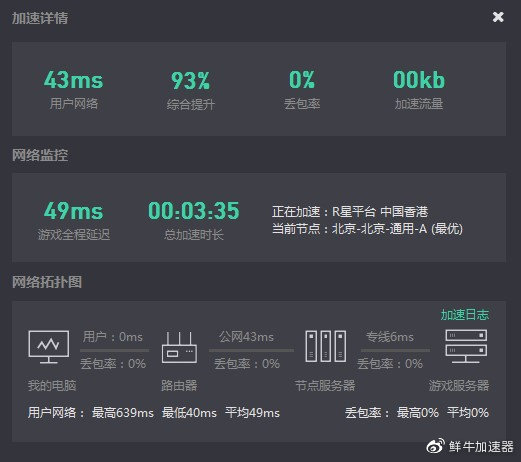
Task: Click the 鲜牛加速器 watermark text
Action: [481, 447]
